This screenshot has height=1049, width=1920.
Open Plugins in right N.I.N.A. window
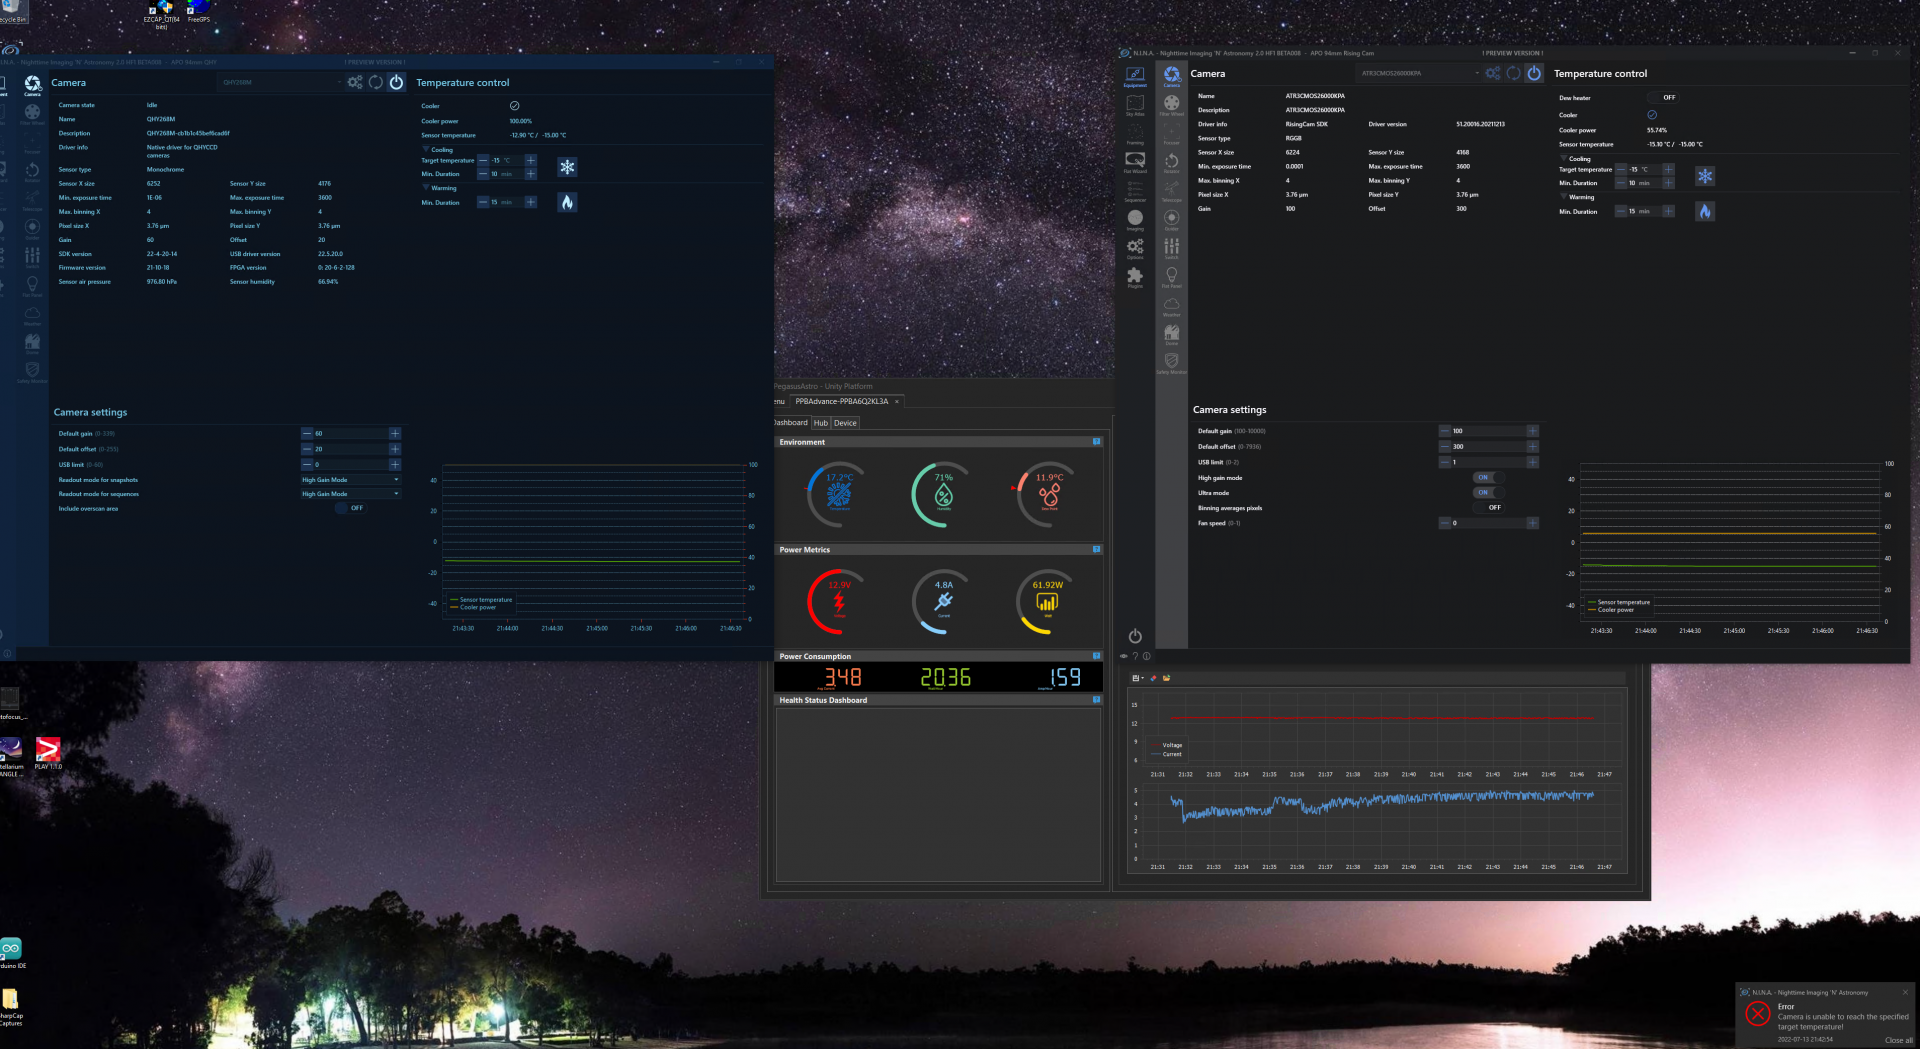[1135, 277]
